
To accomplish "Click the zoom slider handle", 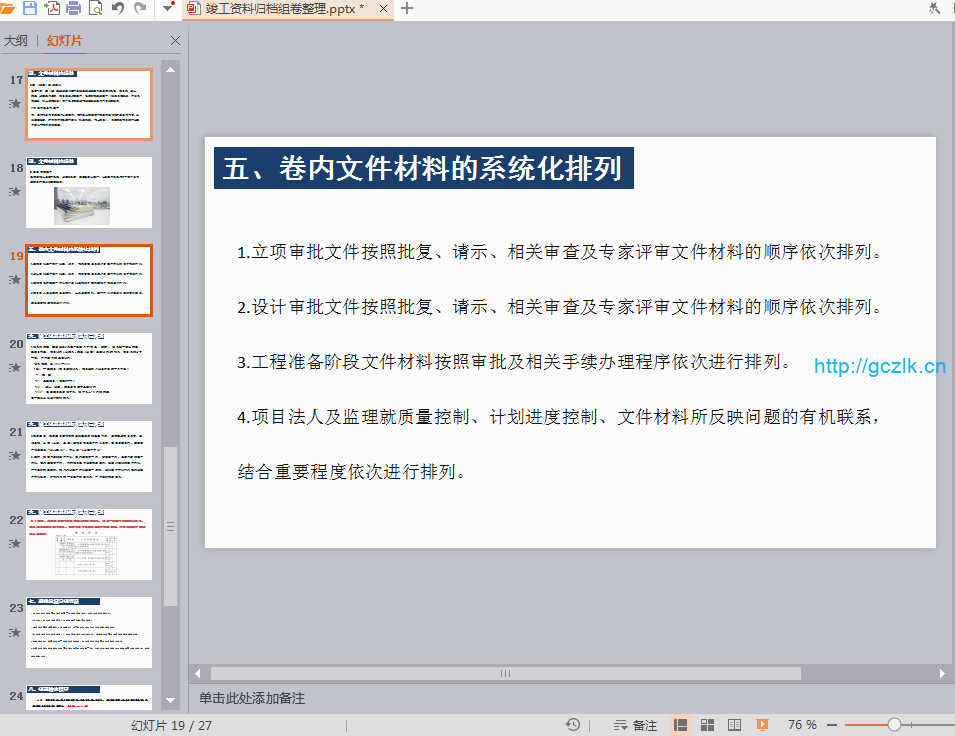I will tap(894, 725).
